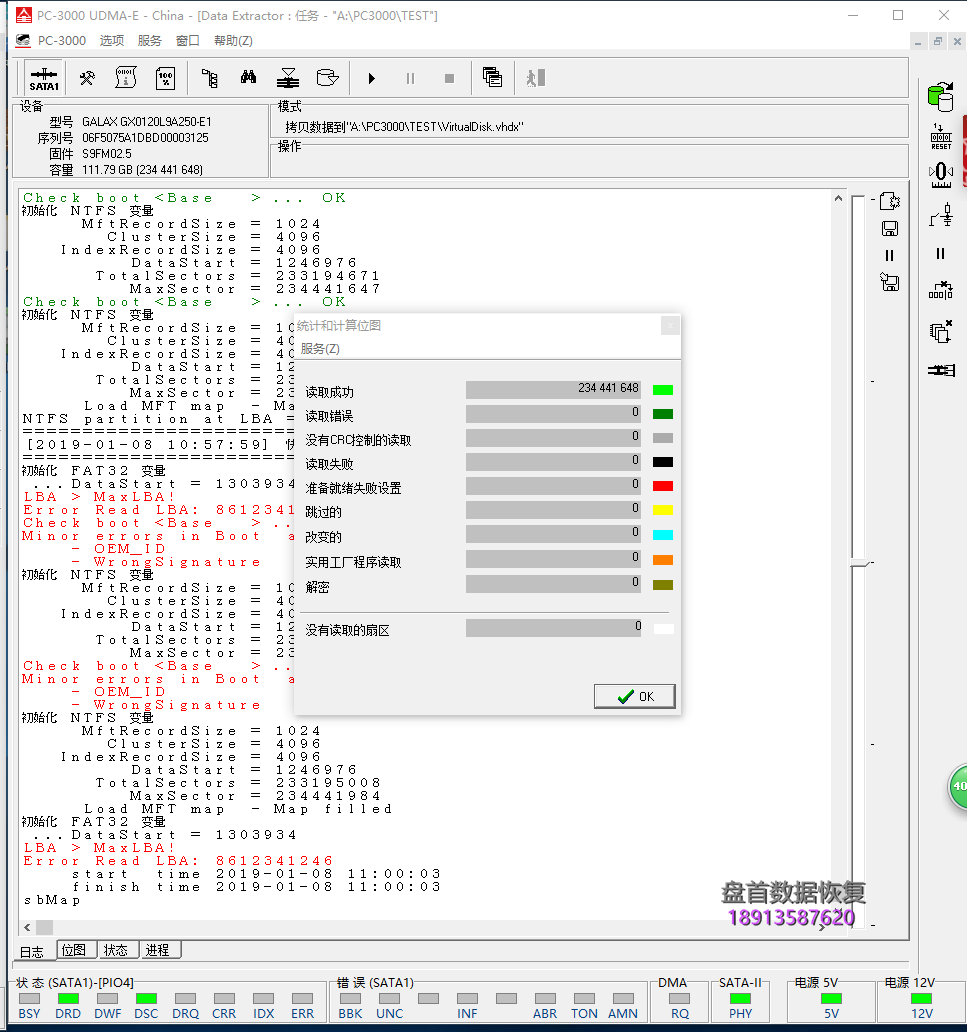Click the 100% test document icon
Screen dimensions: 967x1032
click(165, 78)
